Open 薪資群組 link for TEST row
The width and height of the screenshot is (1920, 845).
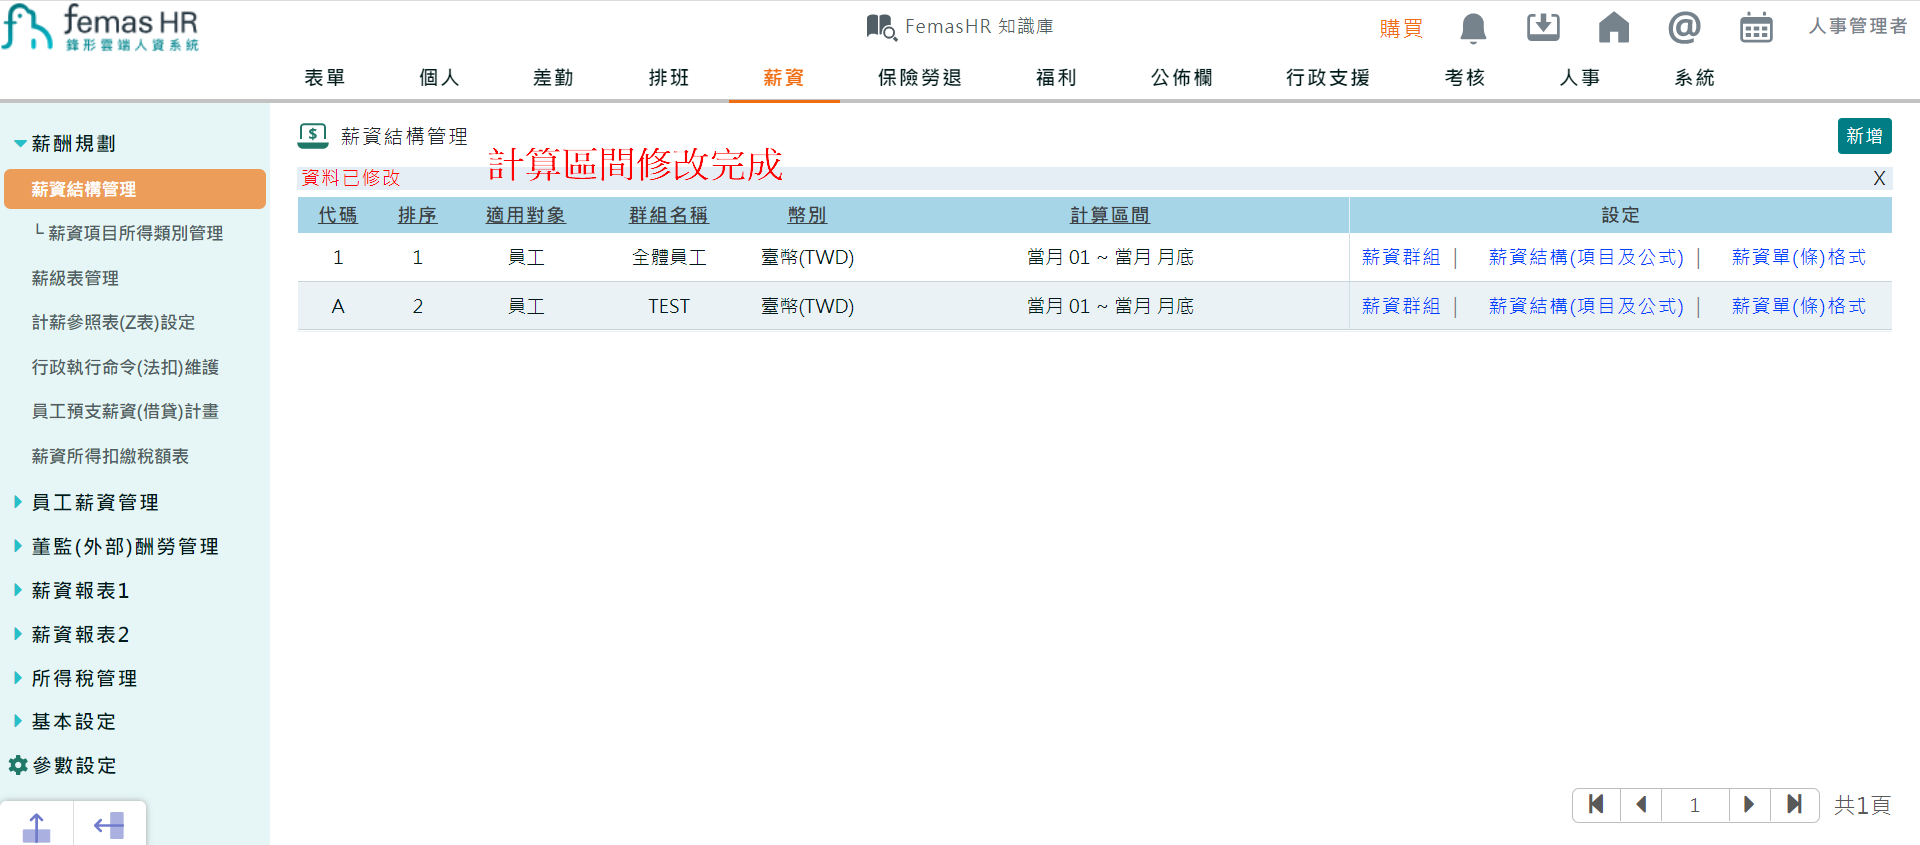(x=1401, y=306)
